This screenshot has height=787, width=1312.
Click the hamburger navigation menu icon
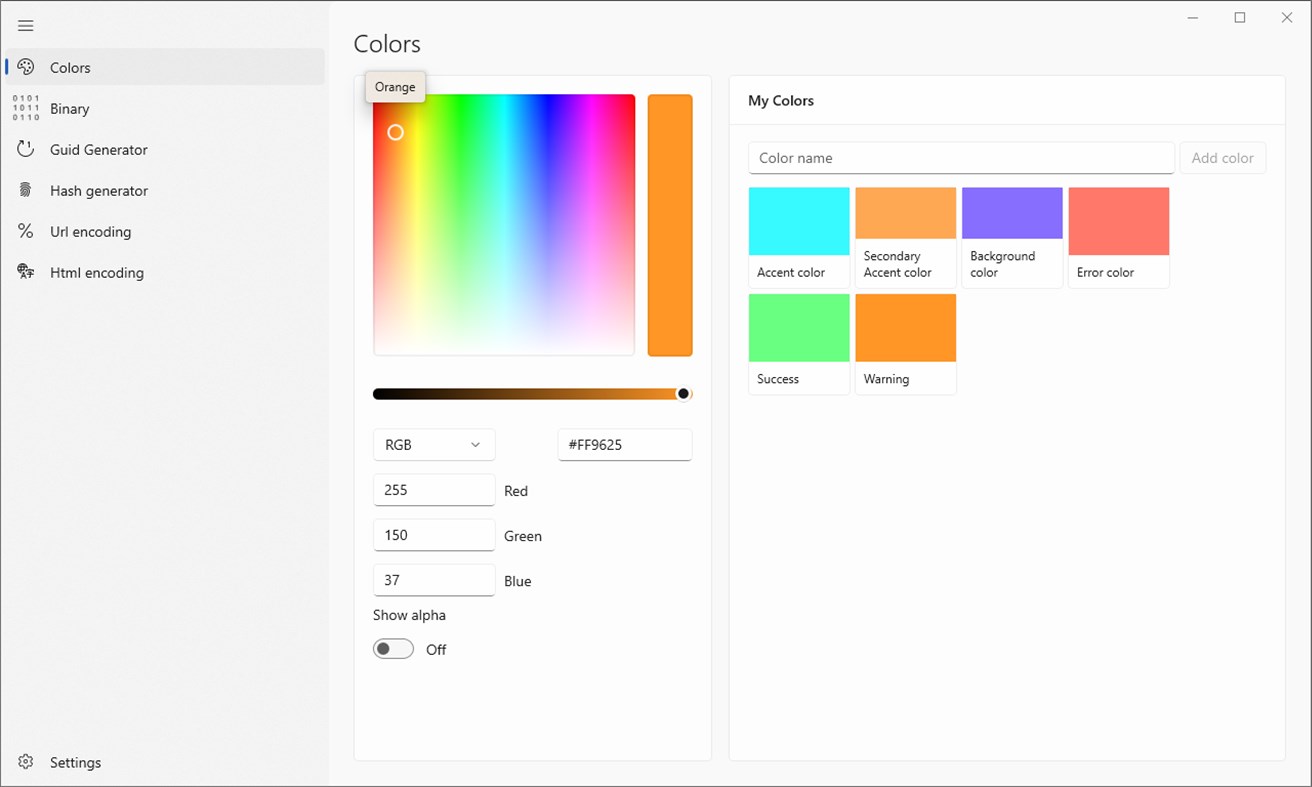pyautogui.click(x=26, y=26)
